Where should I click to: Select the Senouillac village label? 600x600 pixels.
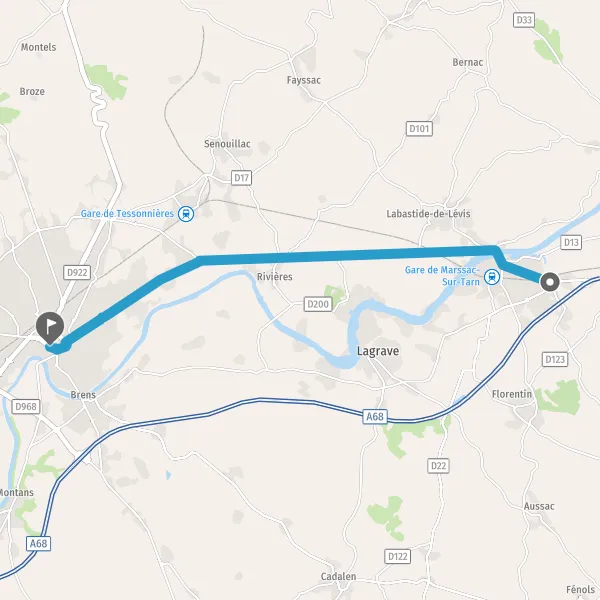point(227,144)
